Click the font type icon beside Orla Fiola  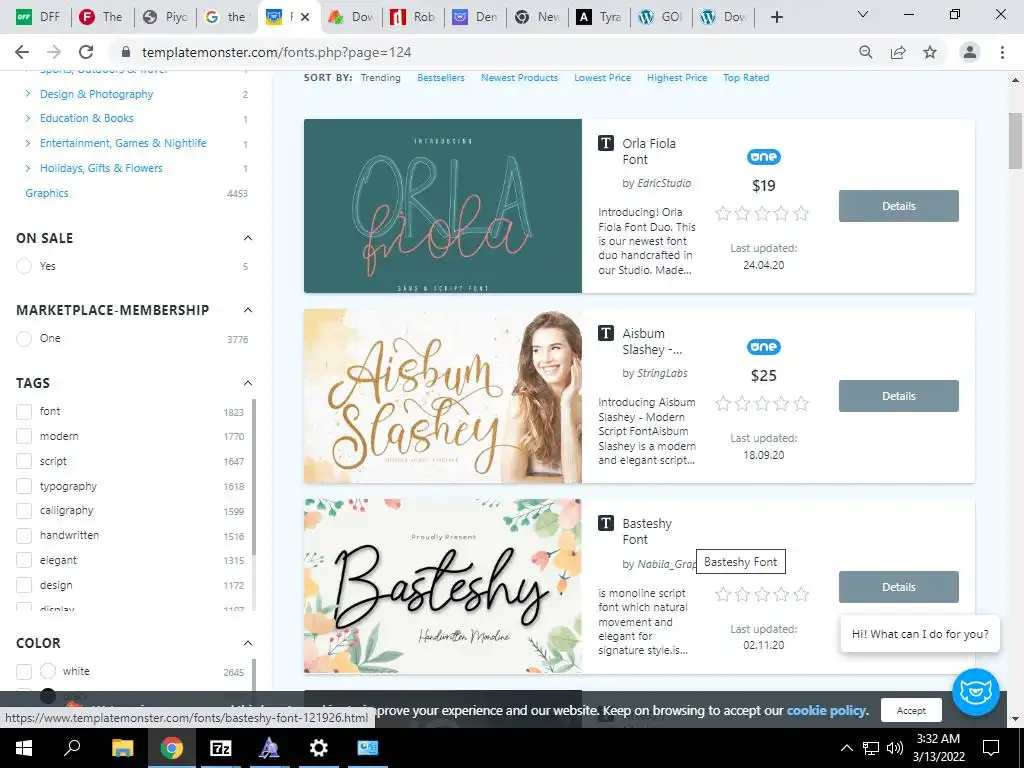[605, 143]
